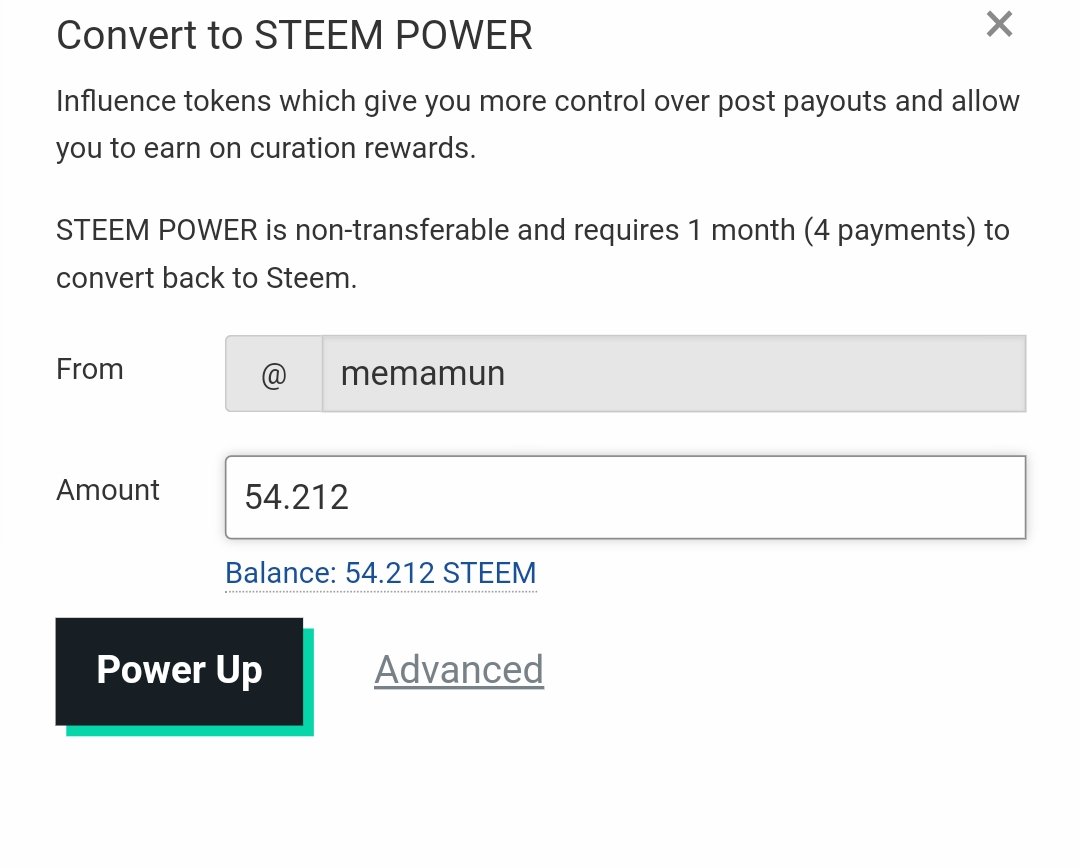1080x868 pixels.
Task: Select the Amount label
Action: tap(108, 490)
